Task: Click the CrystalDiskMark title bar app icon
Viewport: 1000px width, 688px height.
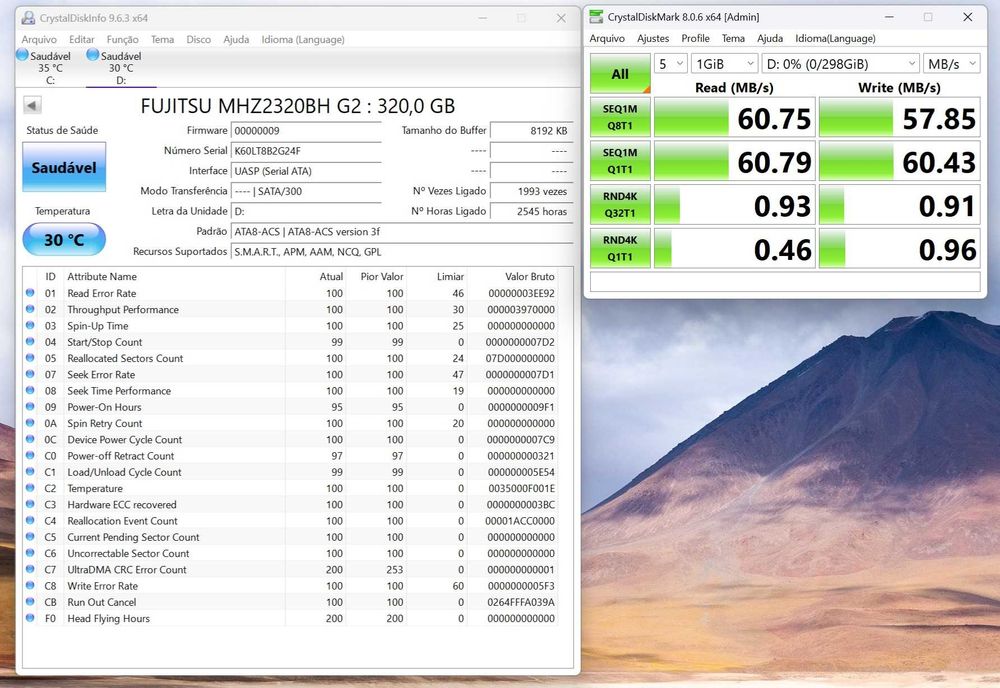Action: point(596,17)
